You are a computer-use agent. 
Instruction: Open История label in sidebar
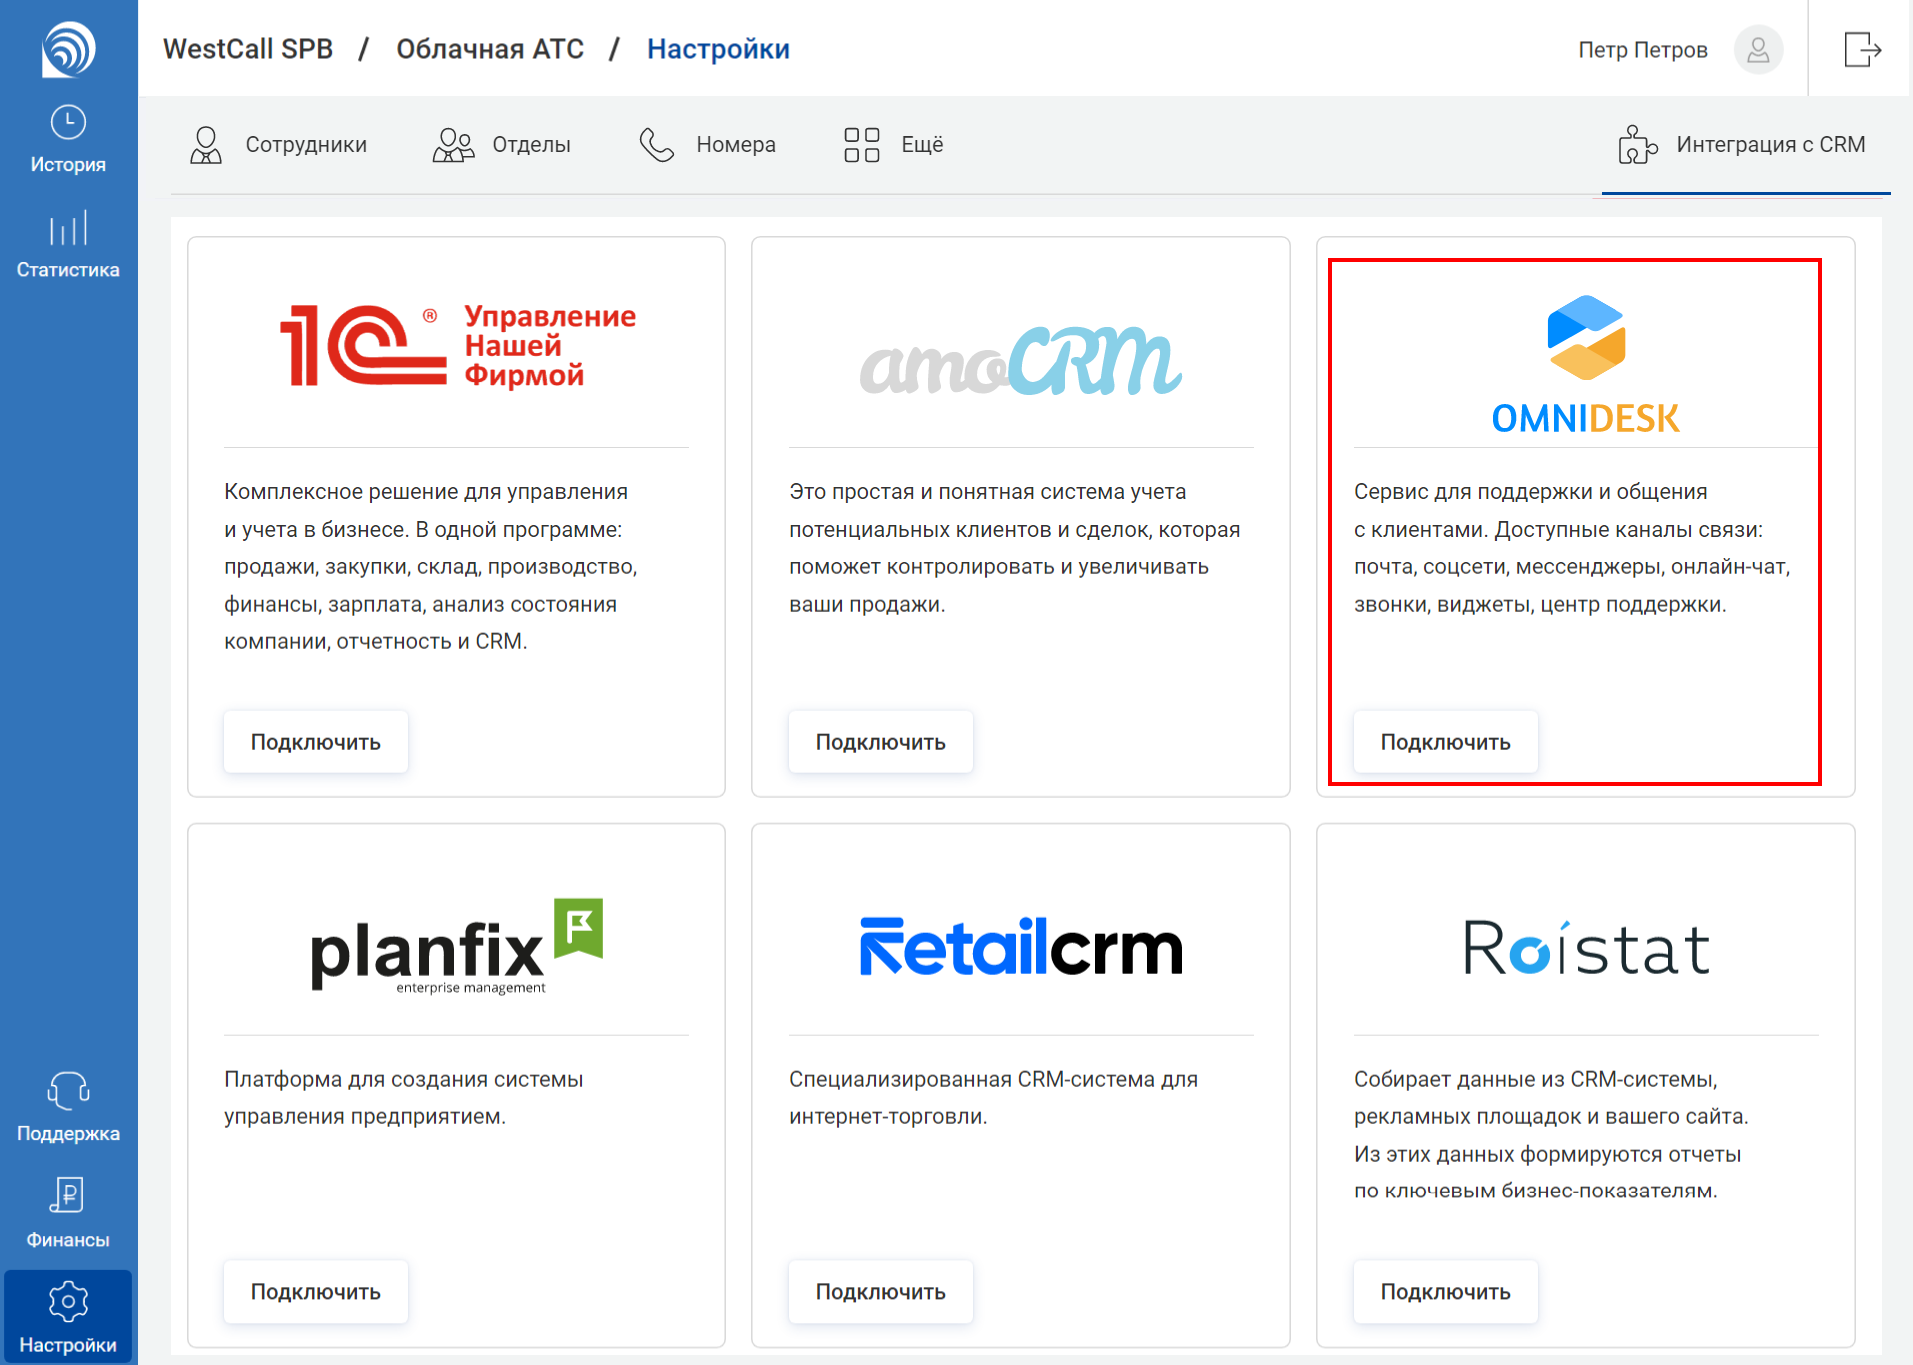(x=68, y=165)
